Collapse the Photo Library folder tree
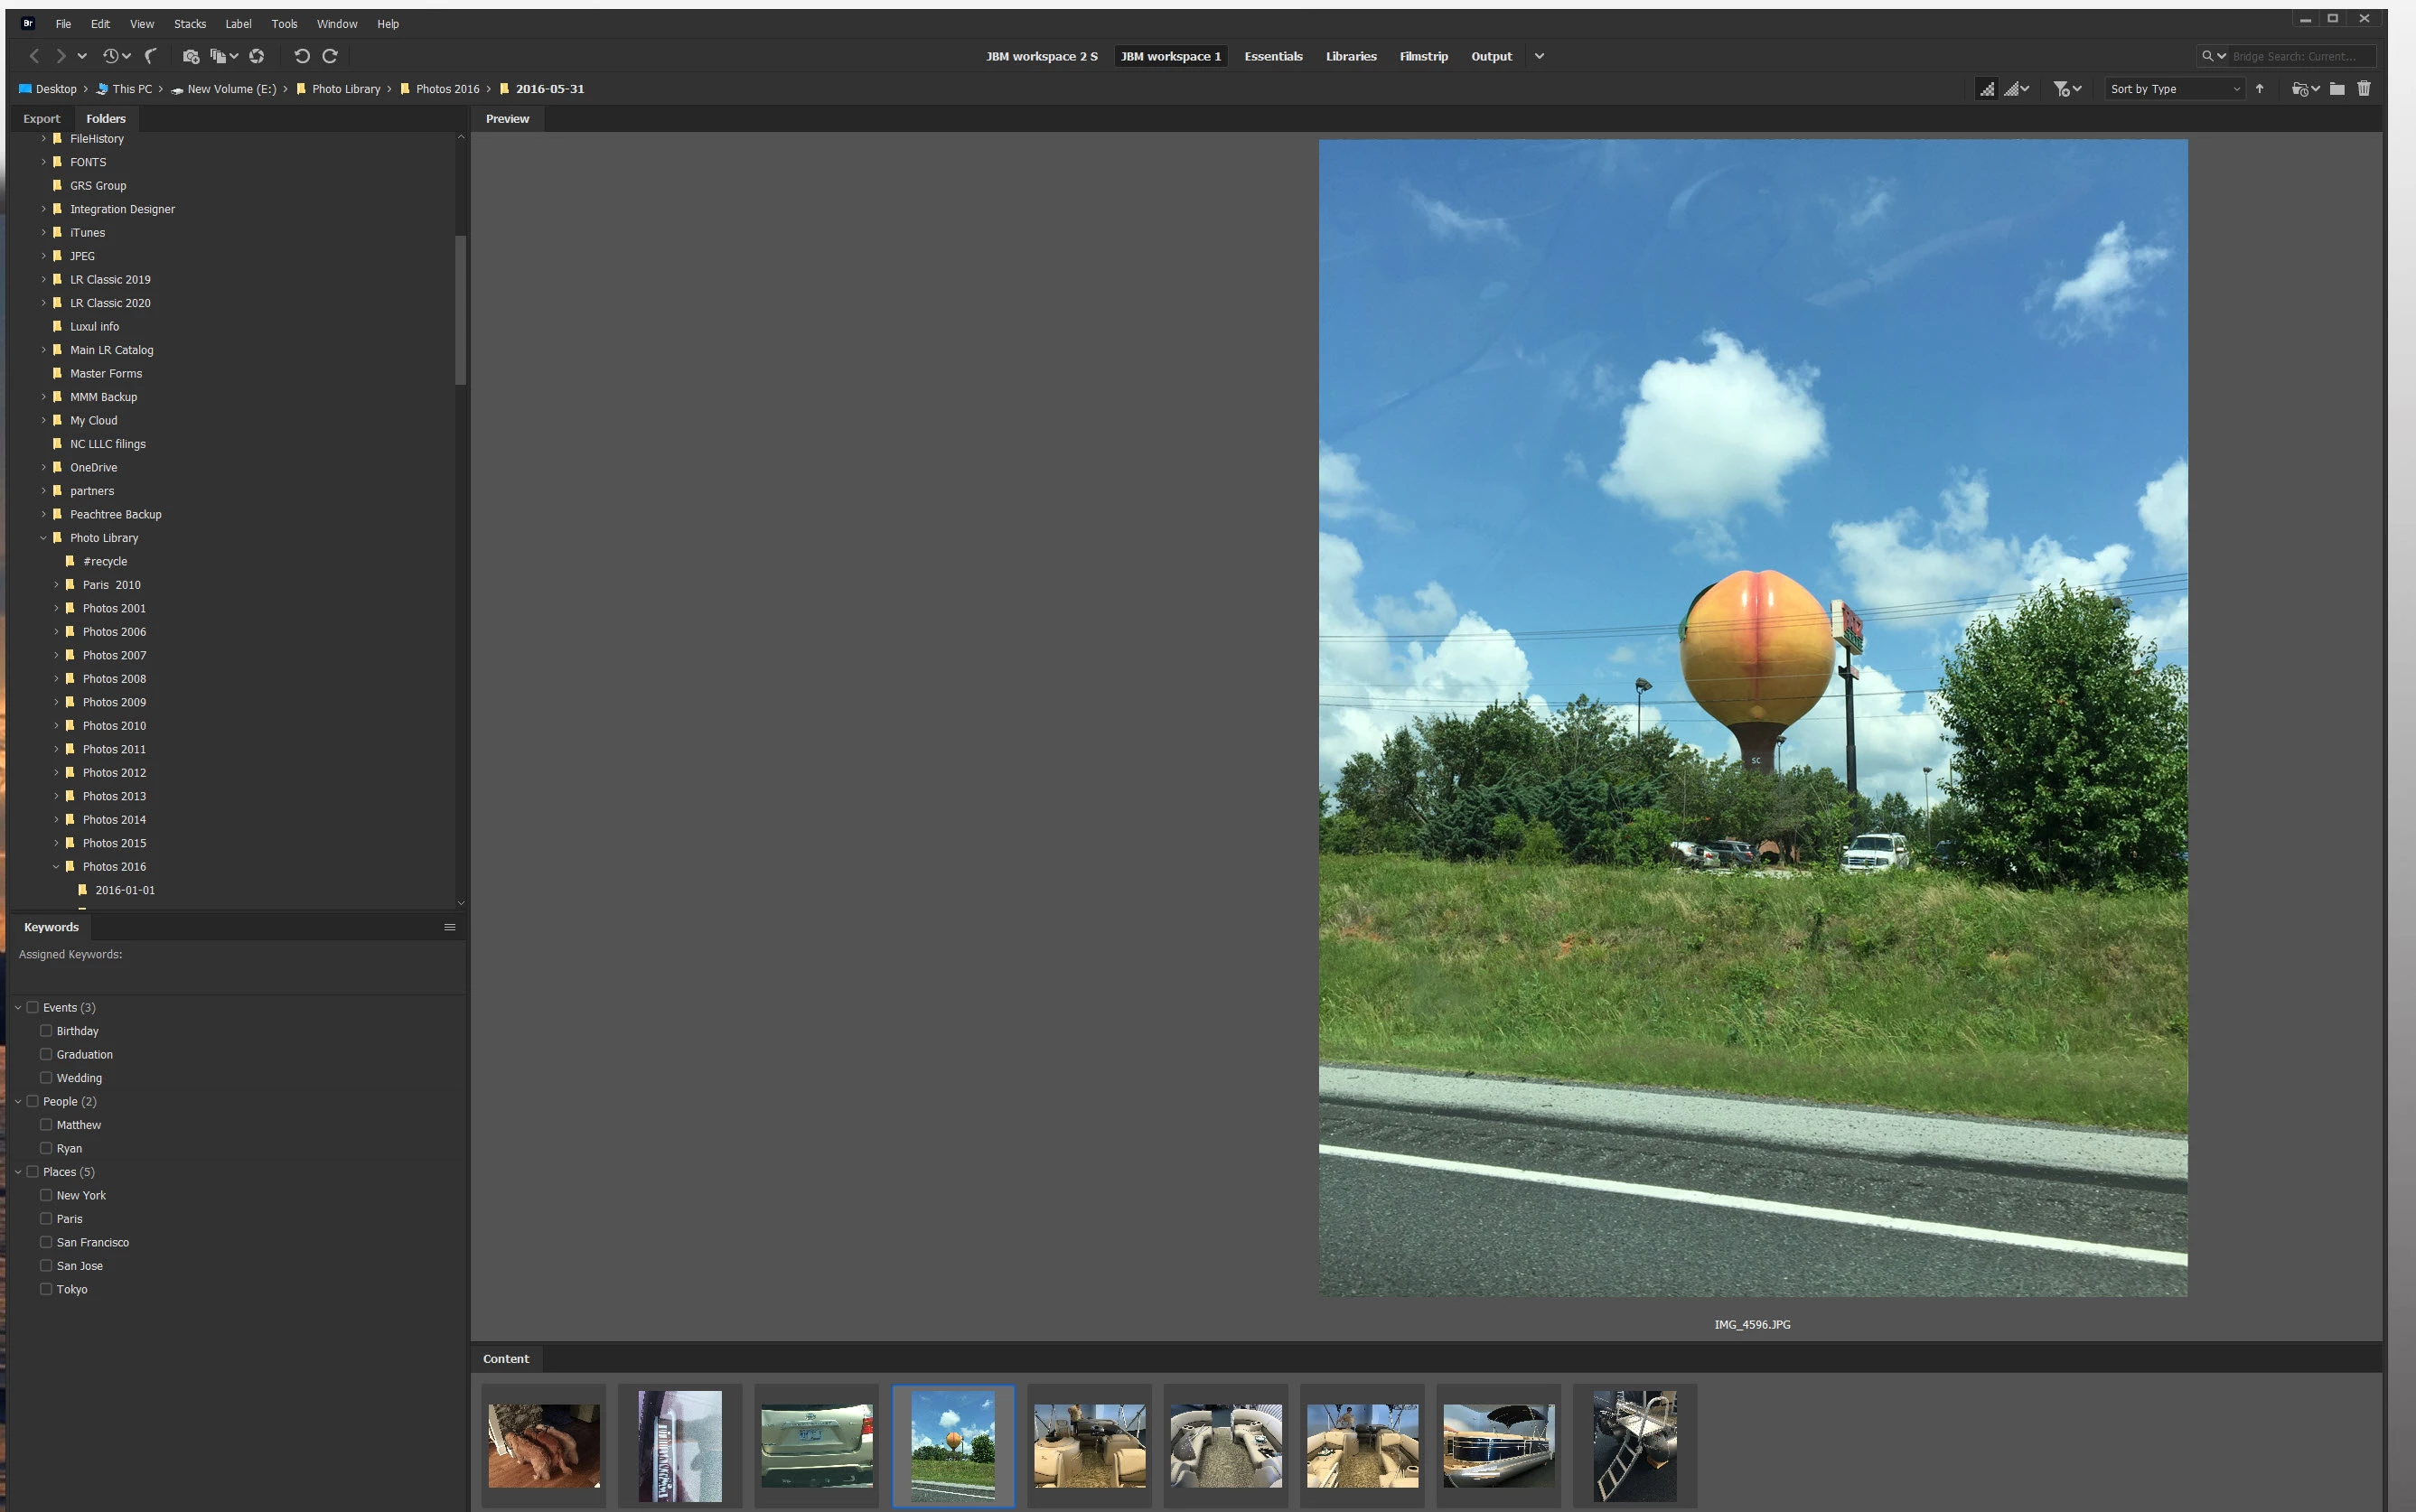 click(43, 538)
